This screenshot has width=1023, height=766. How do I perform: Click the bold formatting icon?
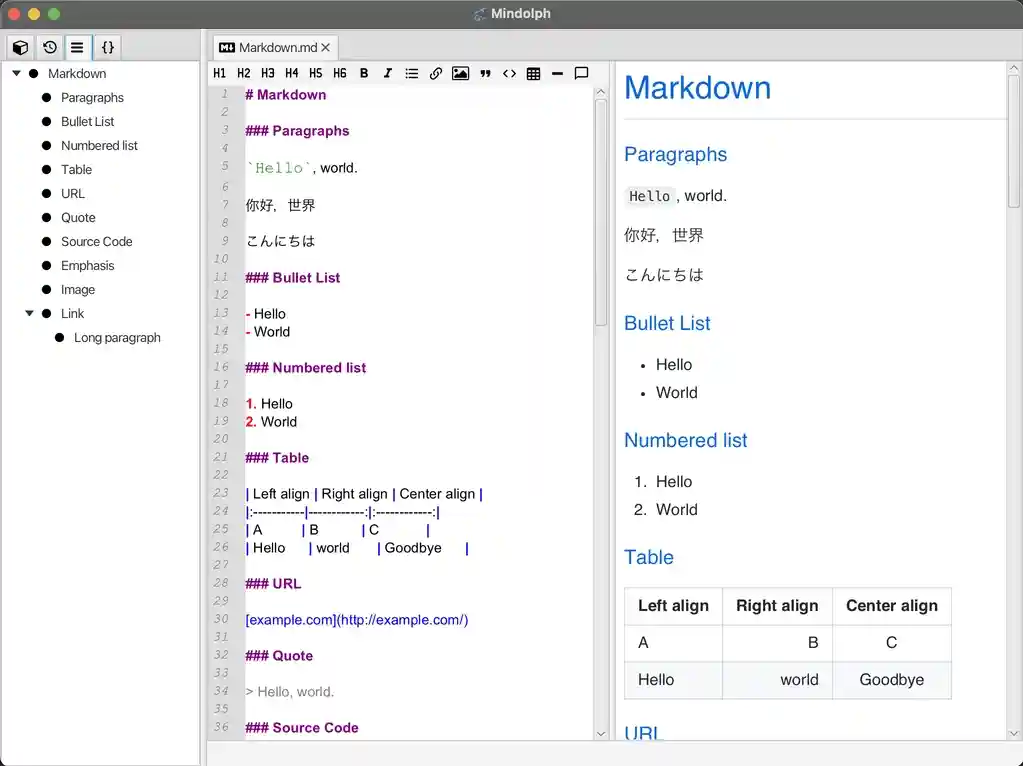coord(364,73)
